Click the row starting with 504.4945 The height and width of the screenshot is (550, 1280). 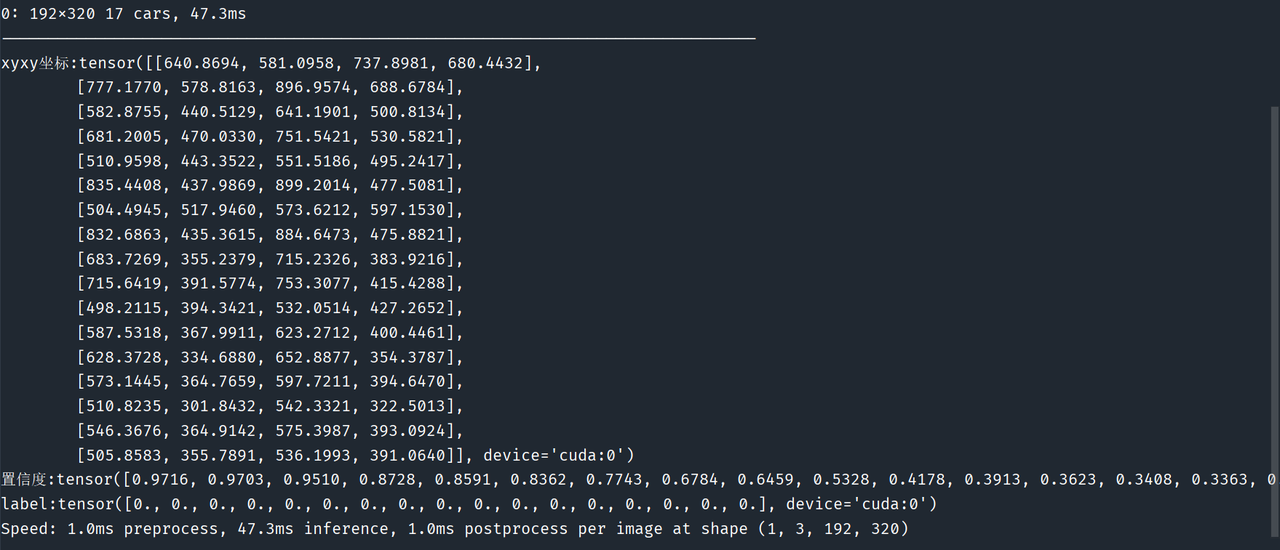coord(270,210)
